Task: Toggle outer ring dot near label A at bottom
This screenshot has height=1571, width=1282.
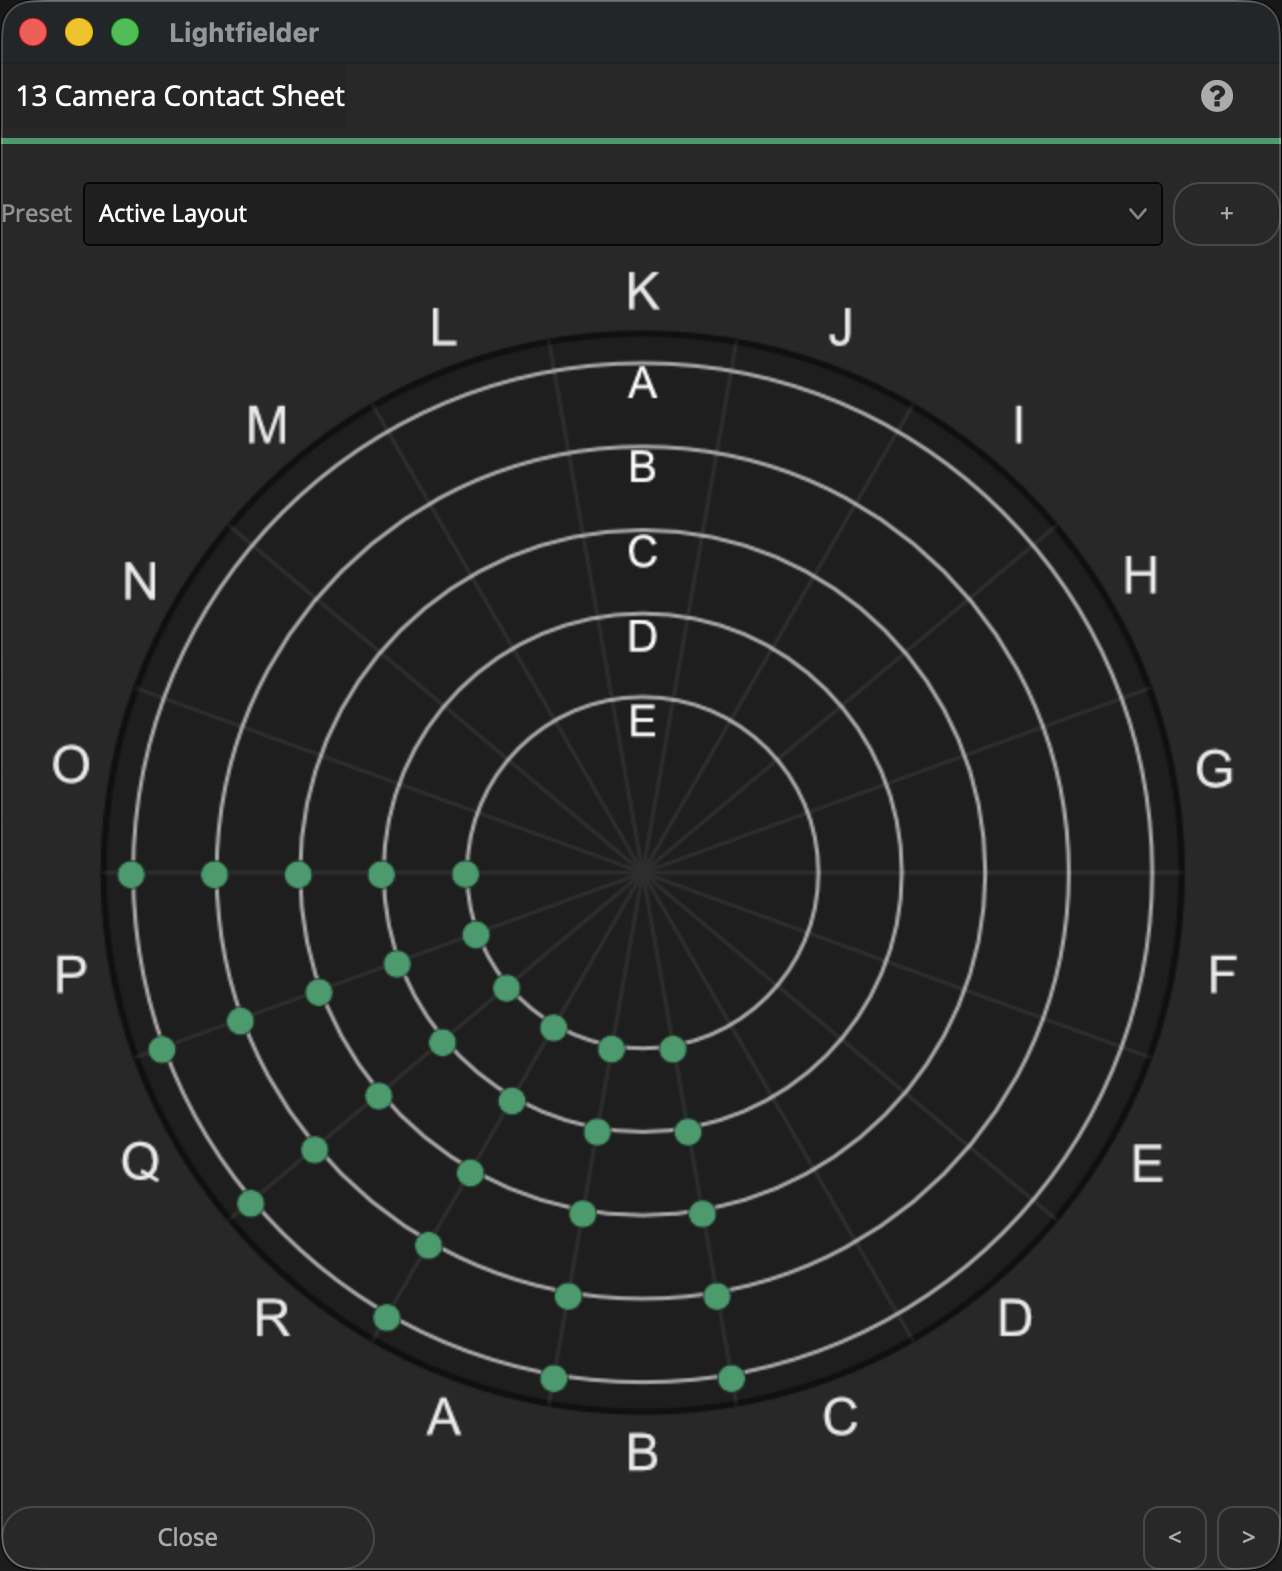Action: (x=554, y=1379)
